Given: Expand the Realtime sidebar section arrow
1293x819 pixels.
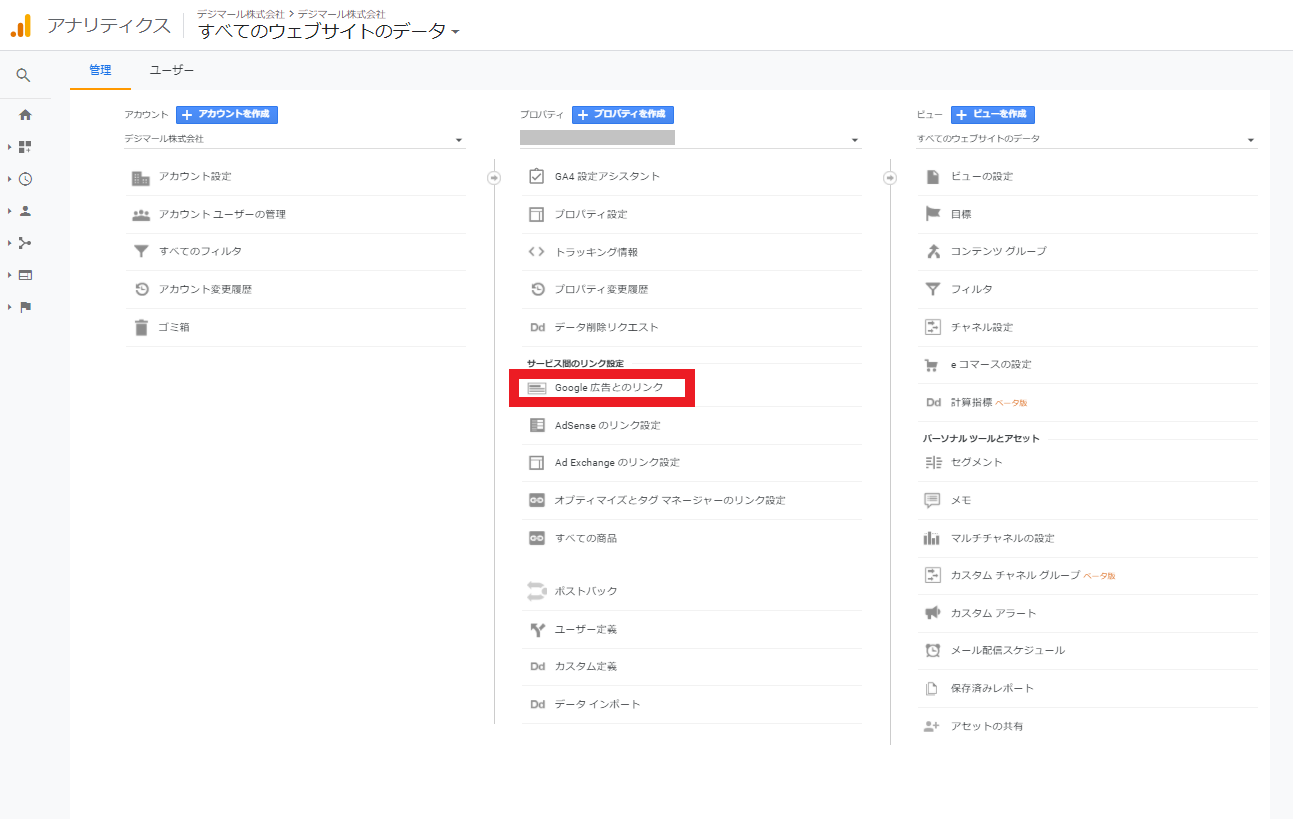Looking at the screenshot, I should click(9, 179).
